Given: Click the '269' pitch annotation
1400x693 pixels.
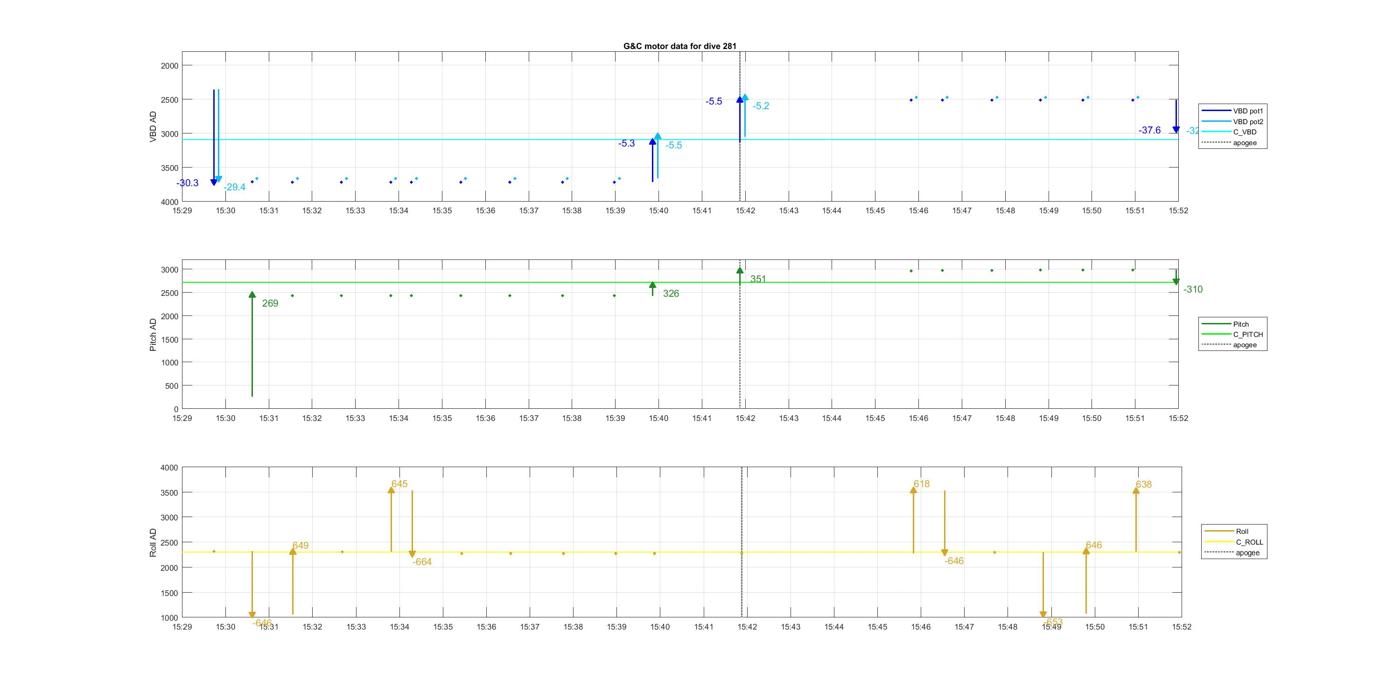Looking at the screenshot, I should (x=270, y=303).
